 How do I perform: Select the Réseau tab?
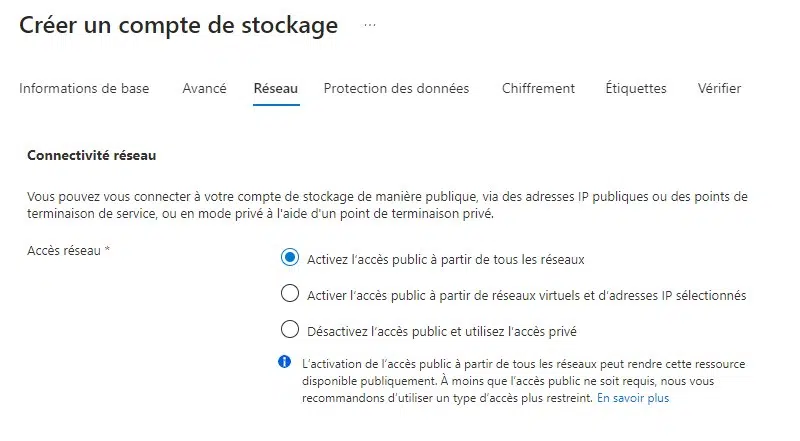(x=276, y=88)
